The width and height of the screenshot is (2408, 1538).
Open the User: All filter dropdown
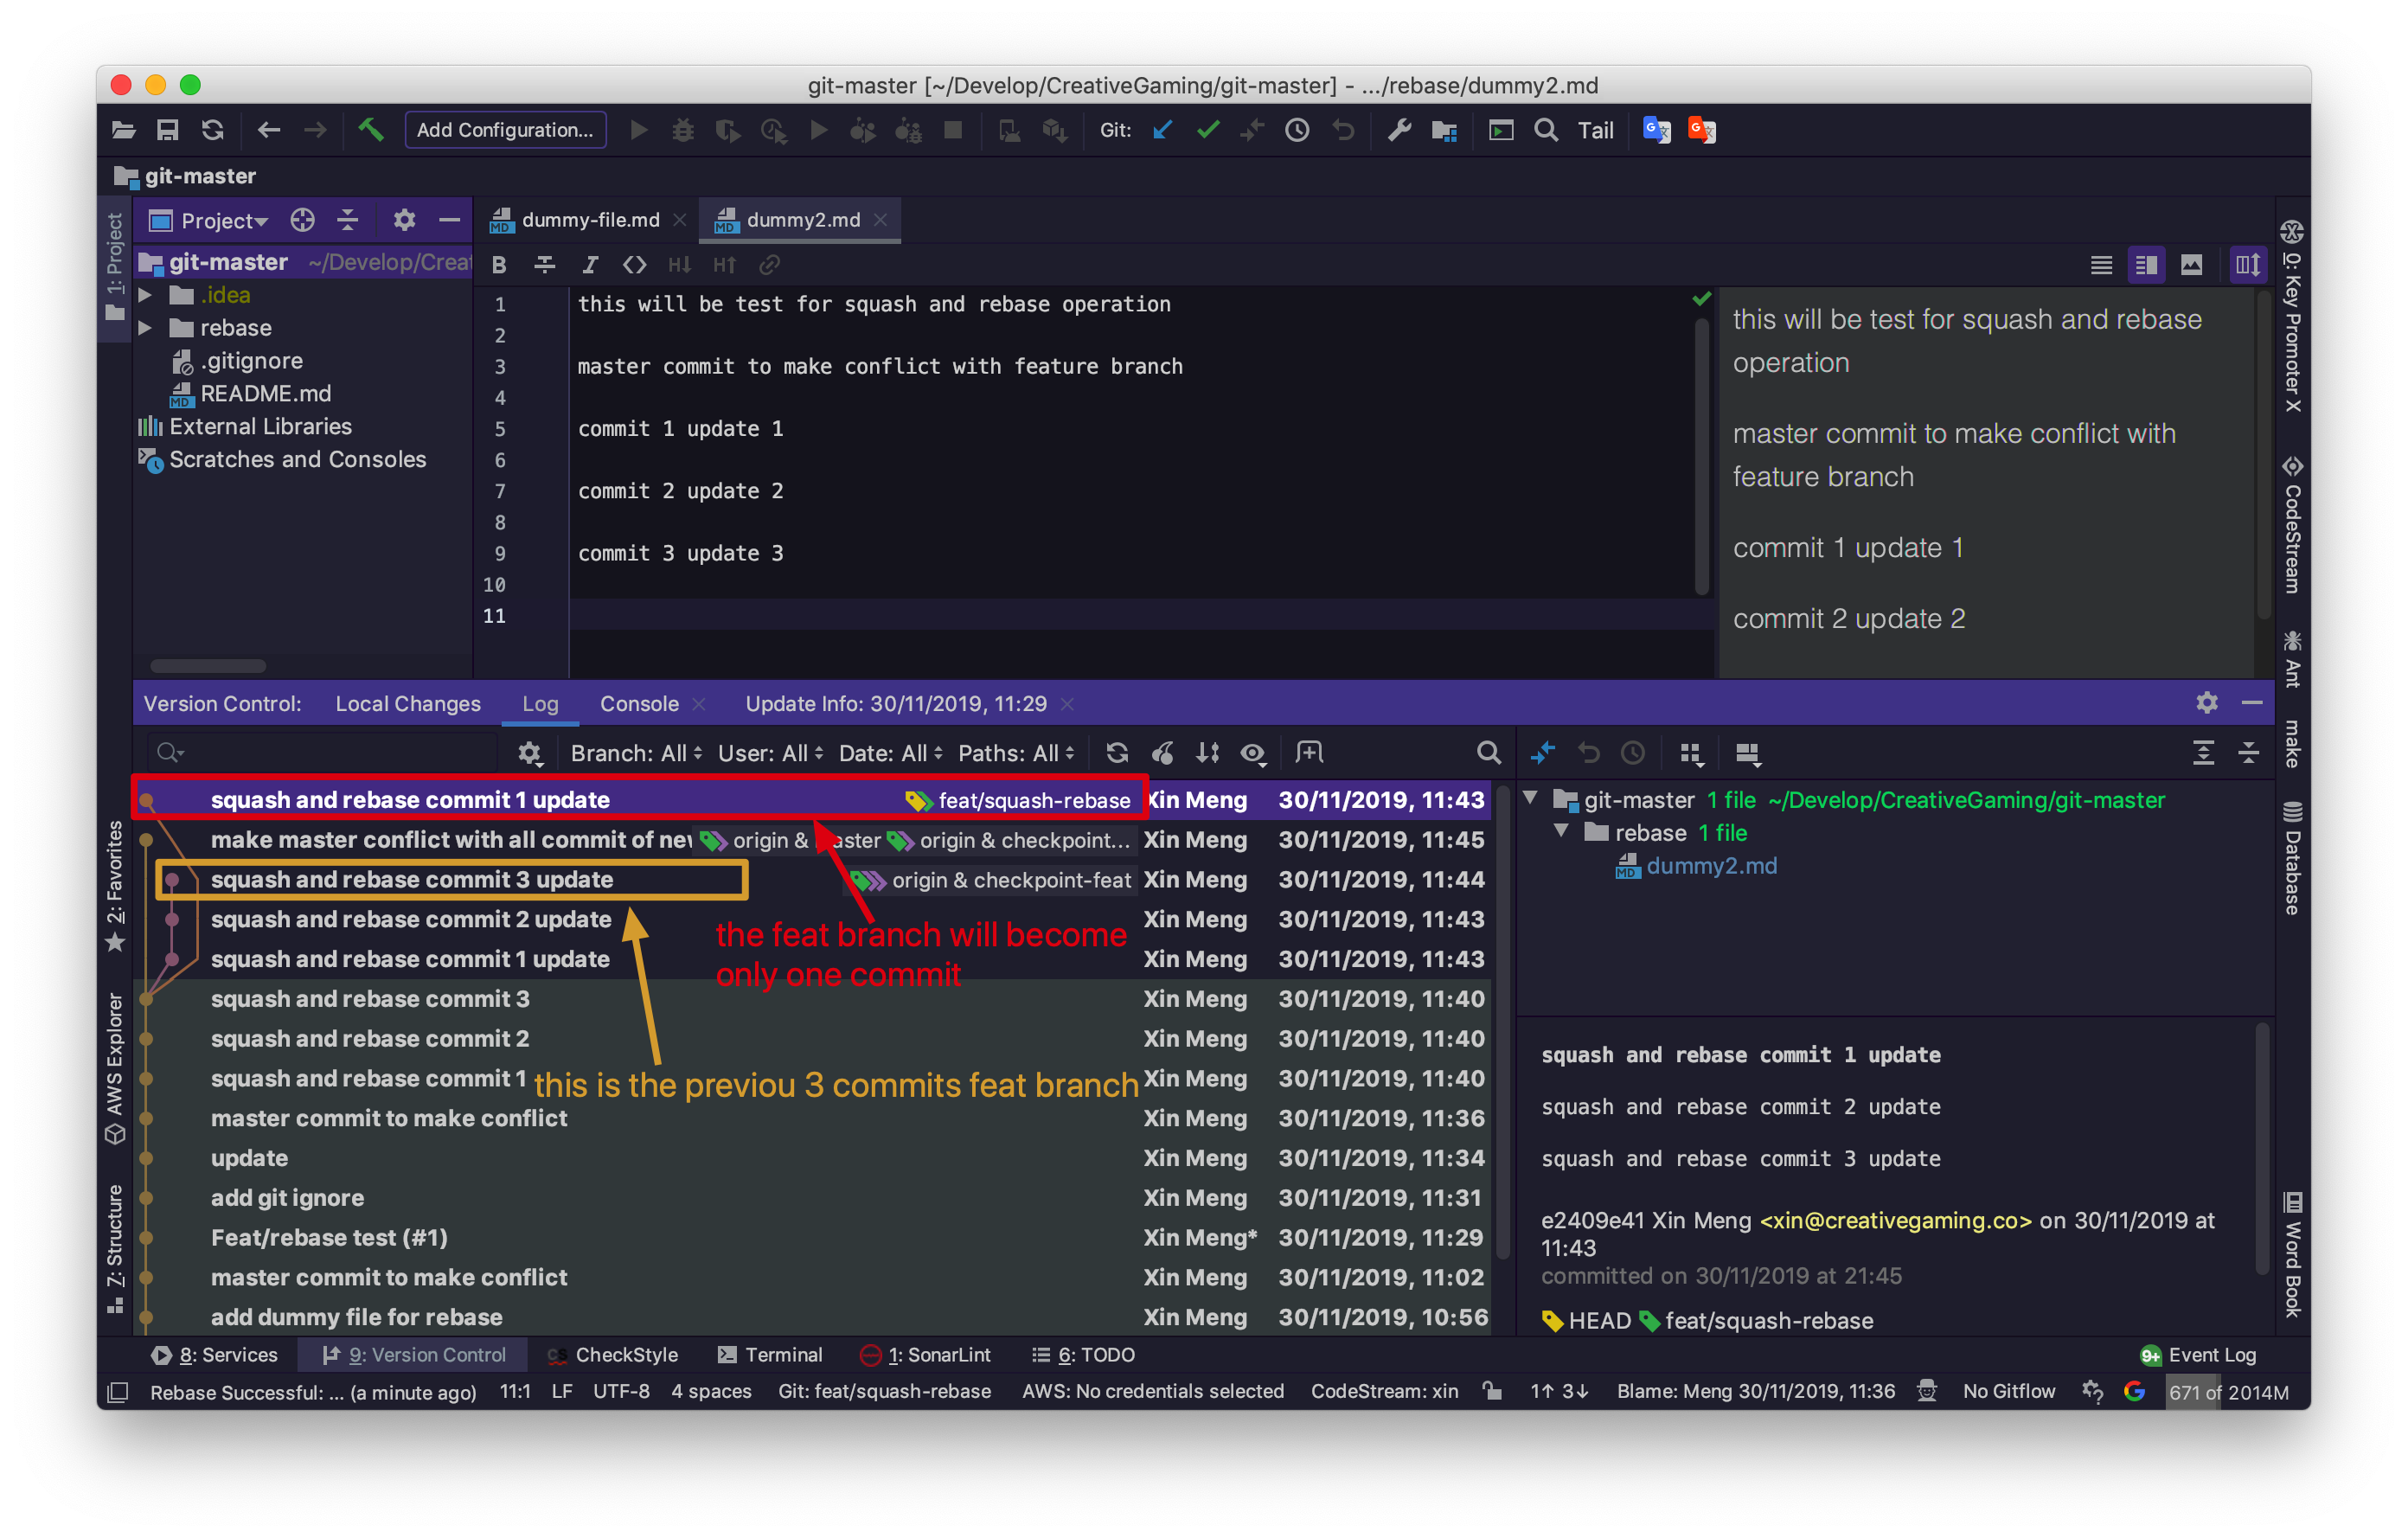tap(769, 753)
